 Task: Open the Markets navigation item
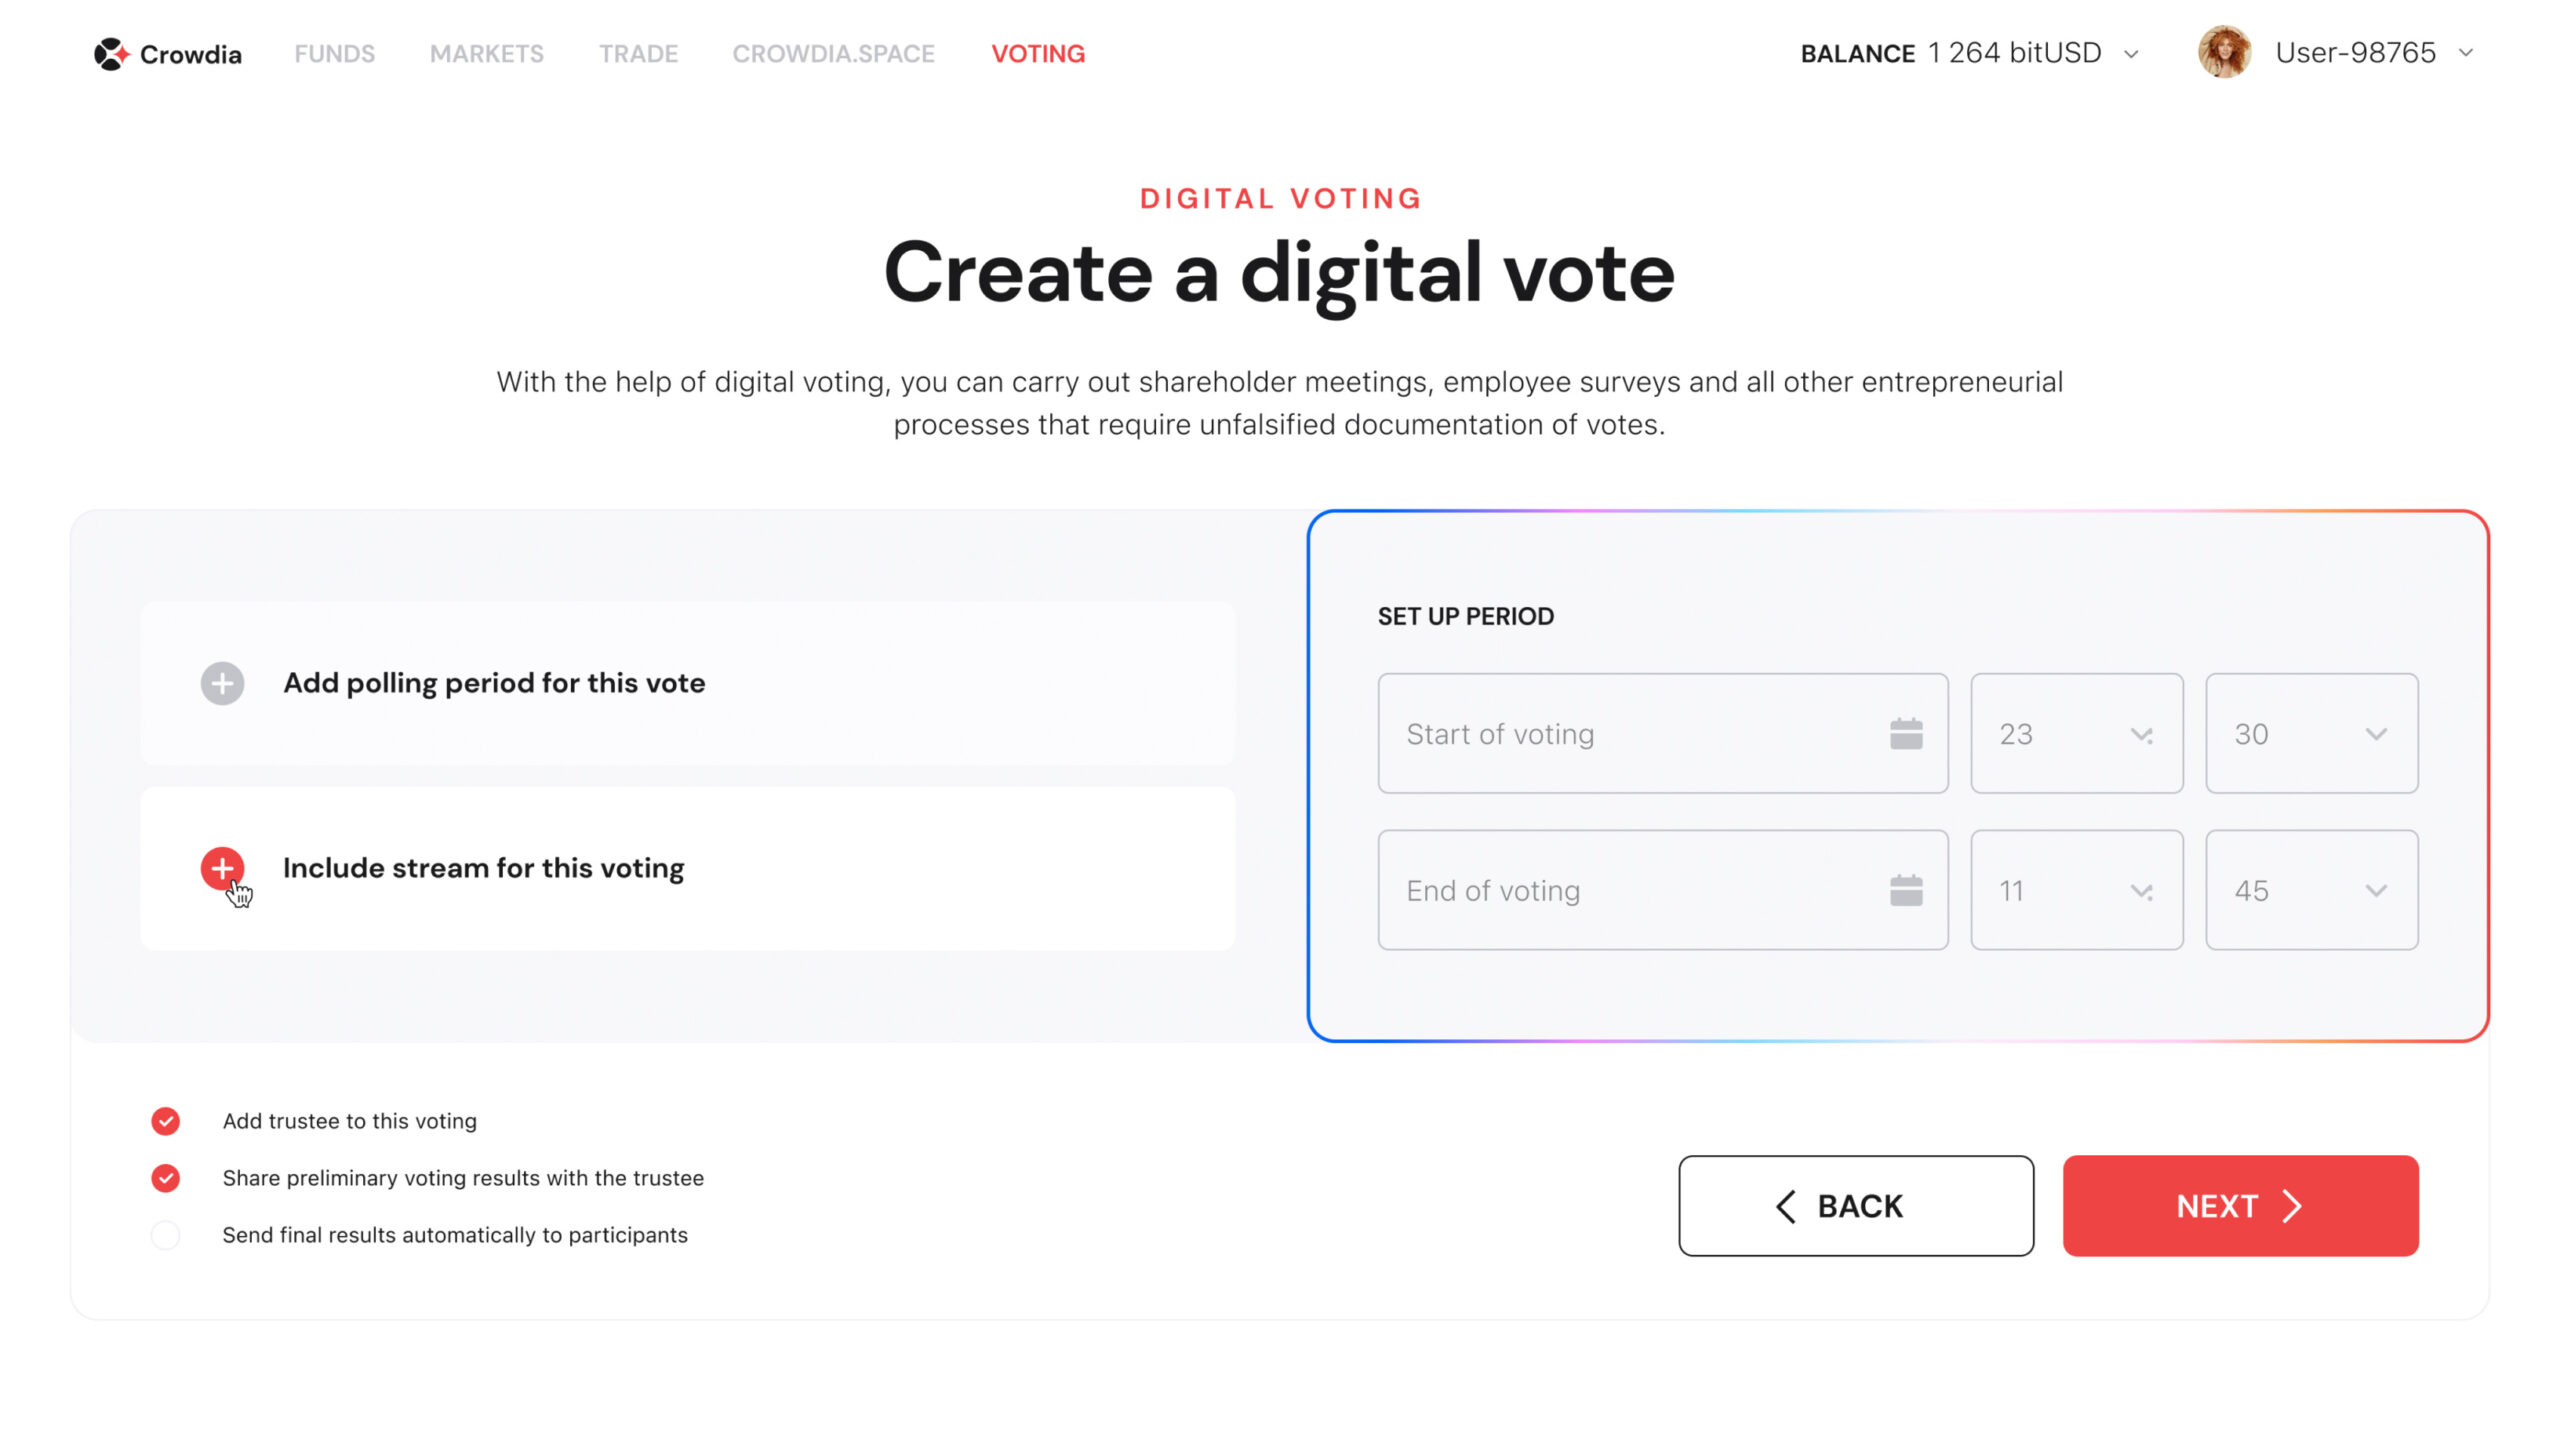[487, 54]
